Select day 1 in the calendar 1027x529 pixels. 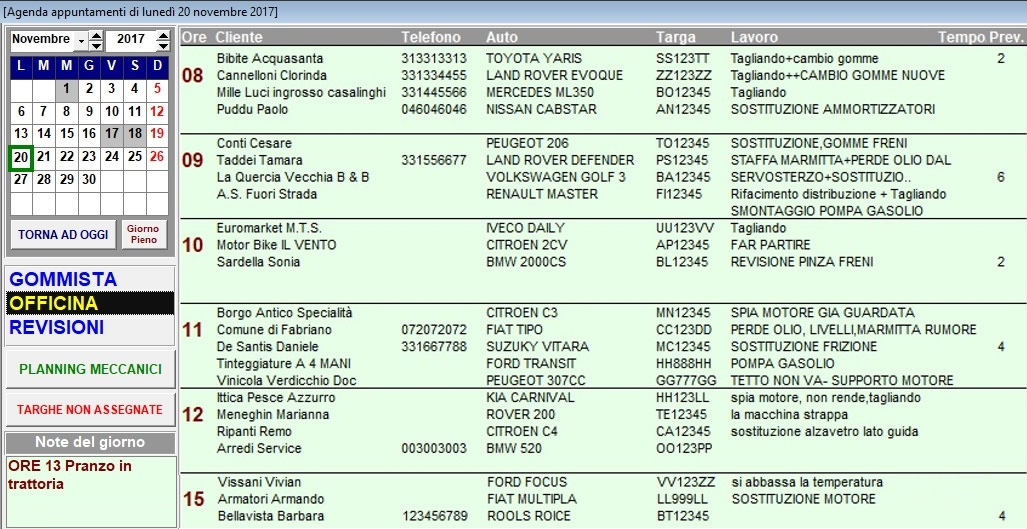67,89
